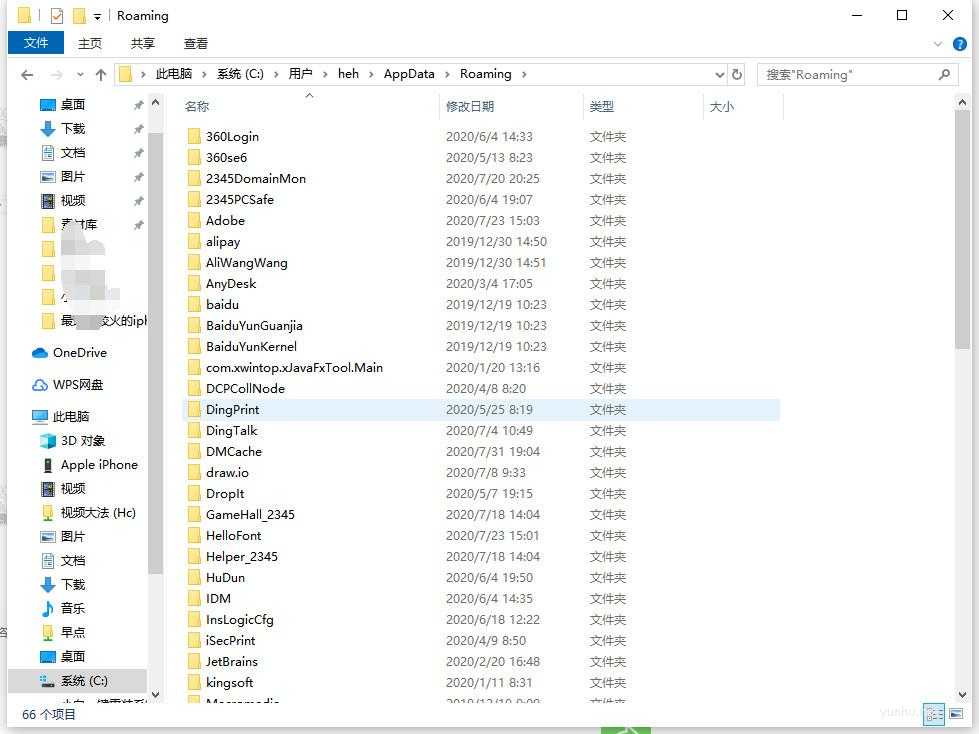The image size is (979, 734).
Task: Select the OneDrive item in sidebar
Action: pyautogui.click(x=77, y=352)
